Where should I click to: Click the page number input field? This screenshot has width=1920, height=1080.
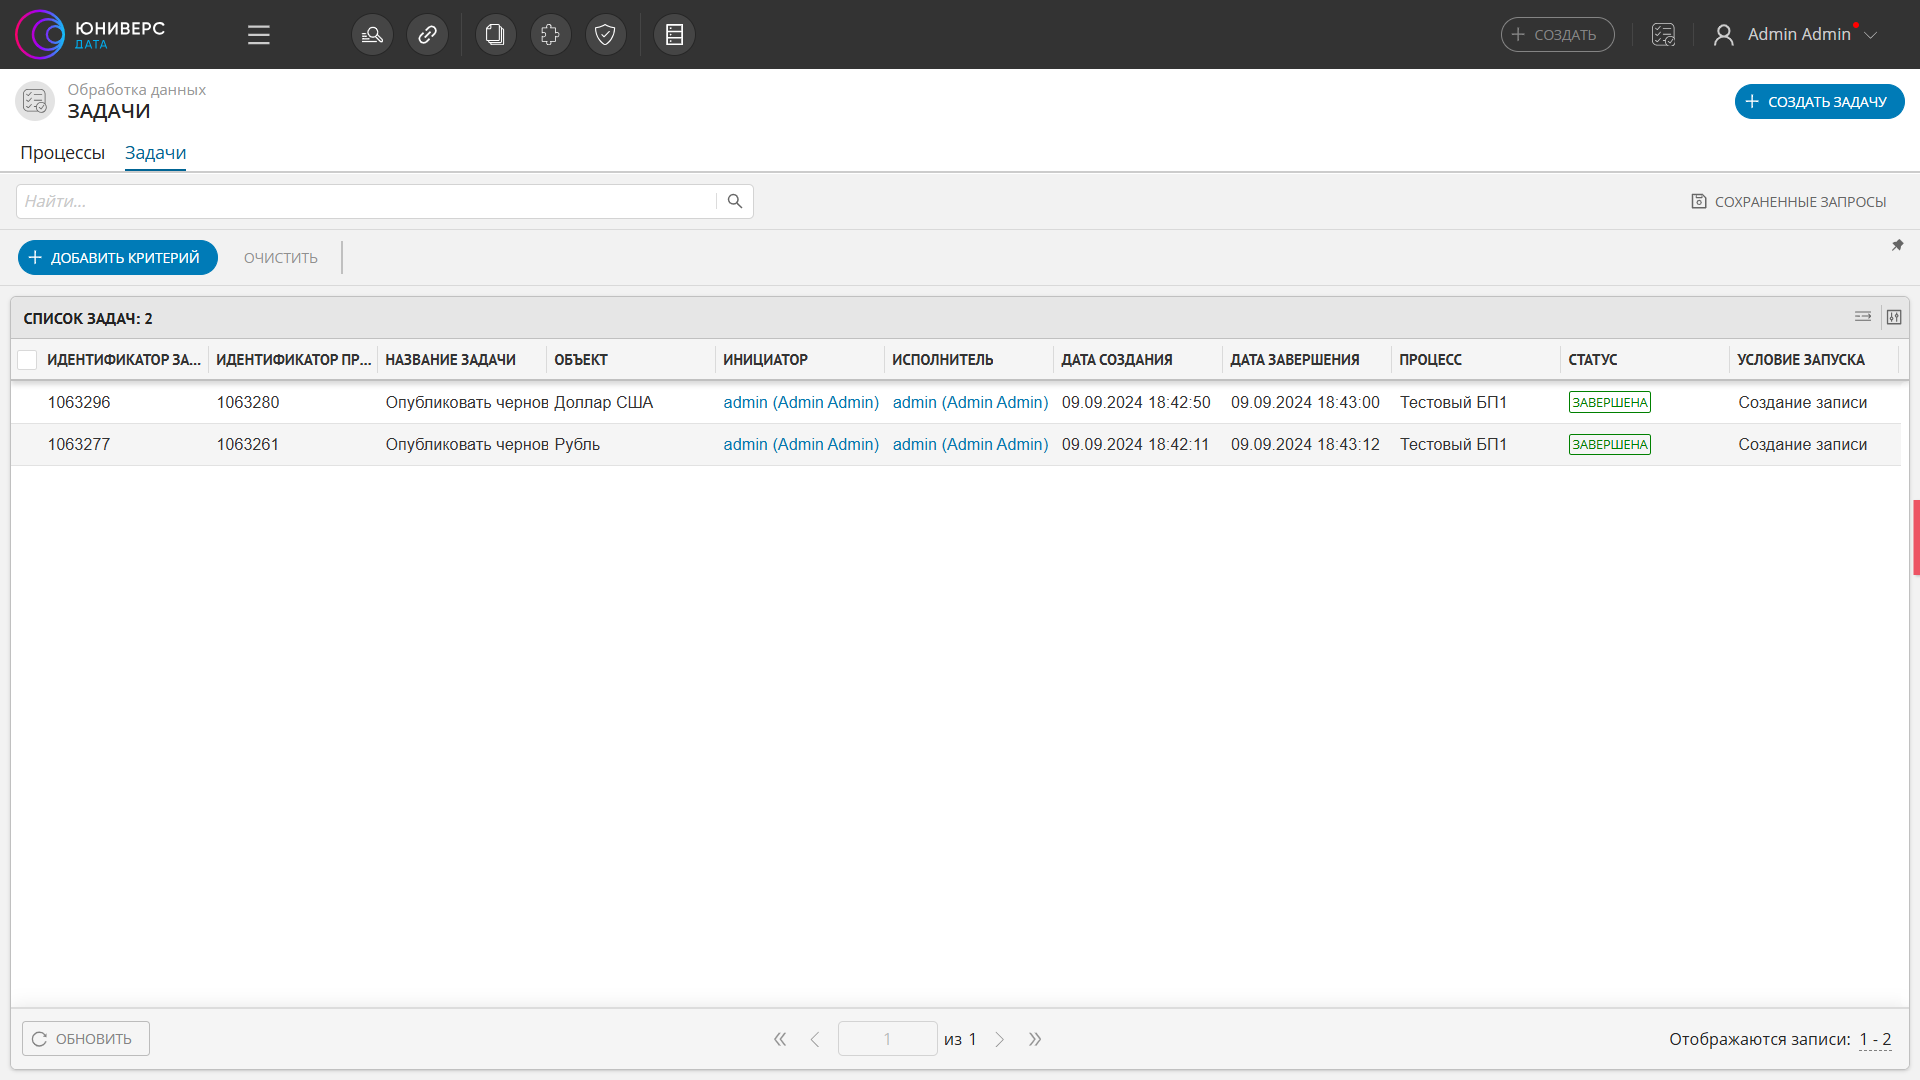coord(887,1039)
